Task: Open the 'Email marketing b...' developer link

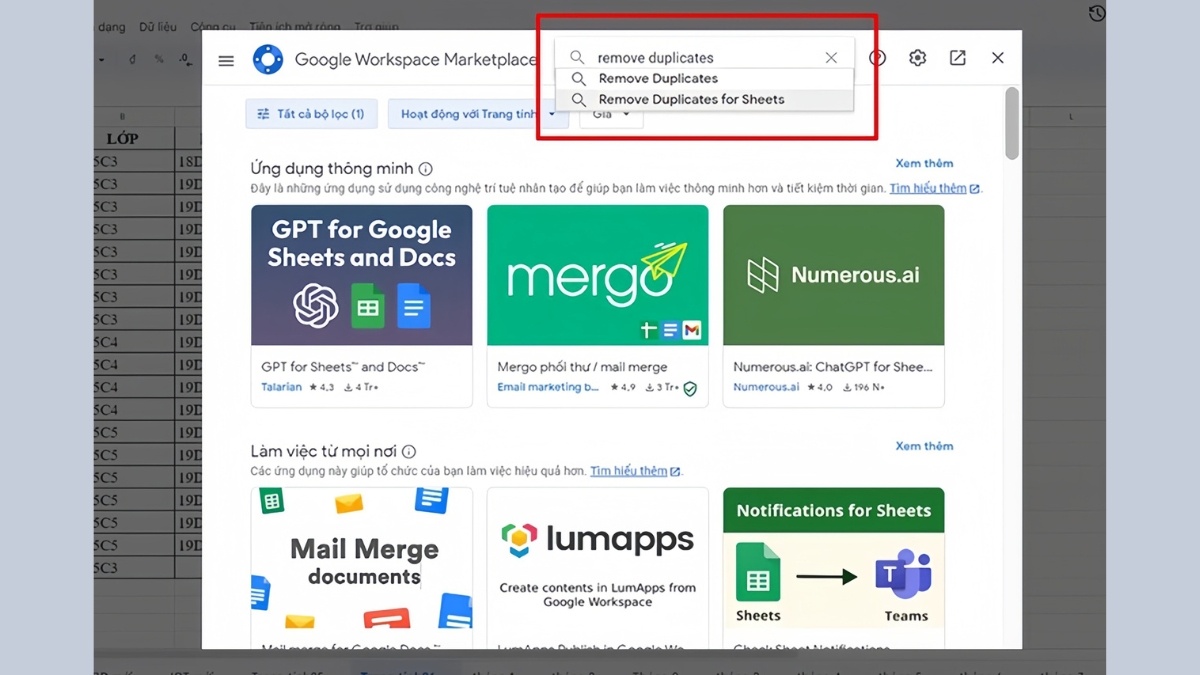Action: pyautogui.click(x=548, y=387)
